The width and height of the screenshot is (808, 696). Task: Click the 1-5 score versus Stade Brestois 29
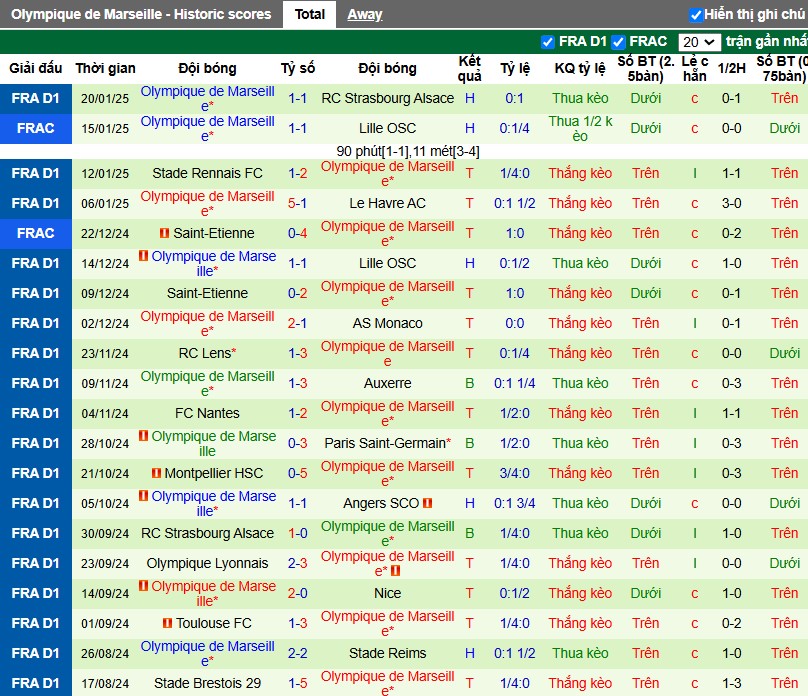pos(297,683)
